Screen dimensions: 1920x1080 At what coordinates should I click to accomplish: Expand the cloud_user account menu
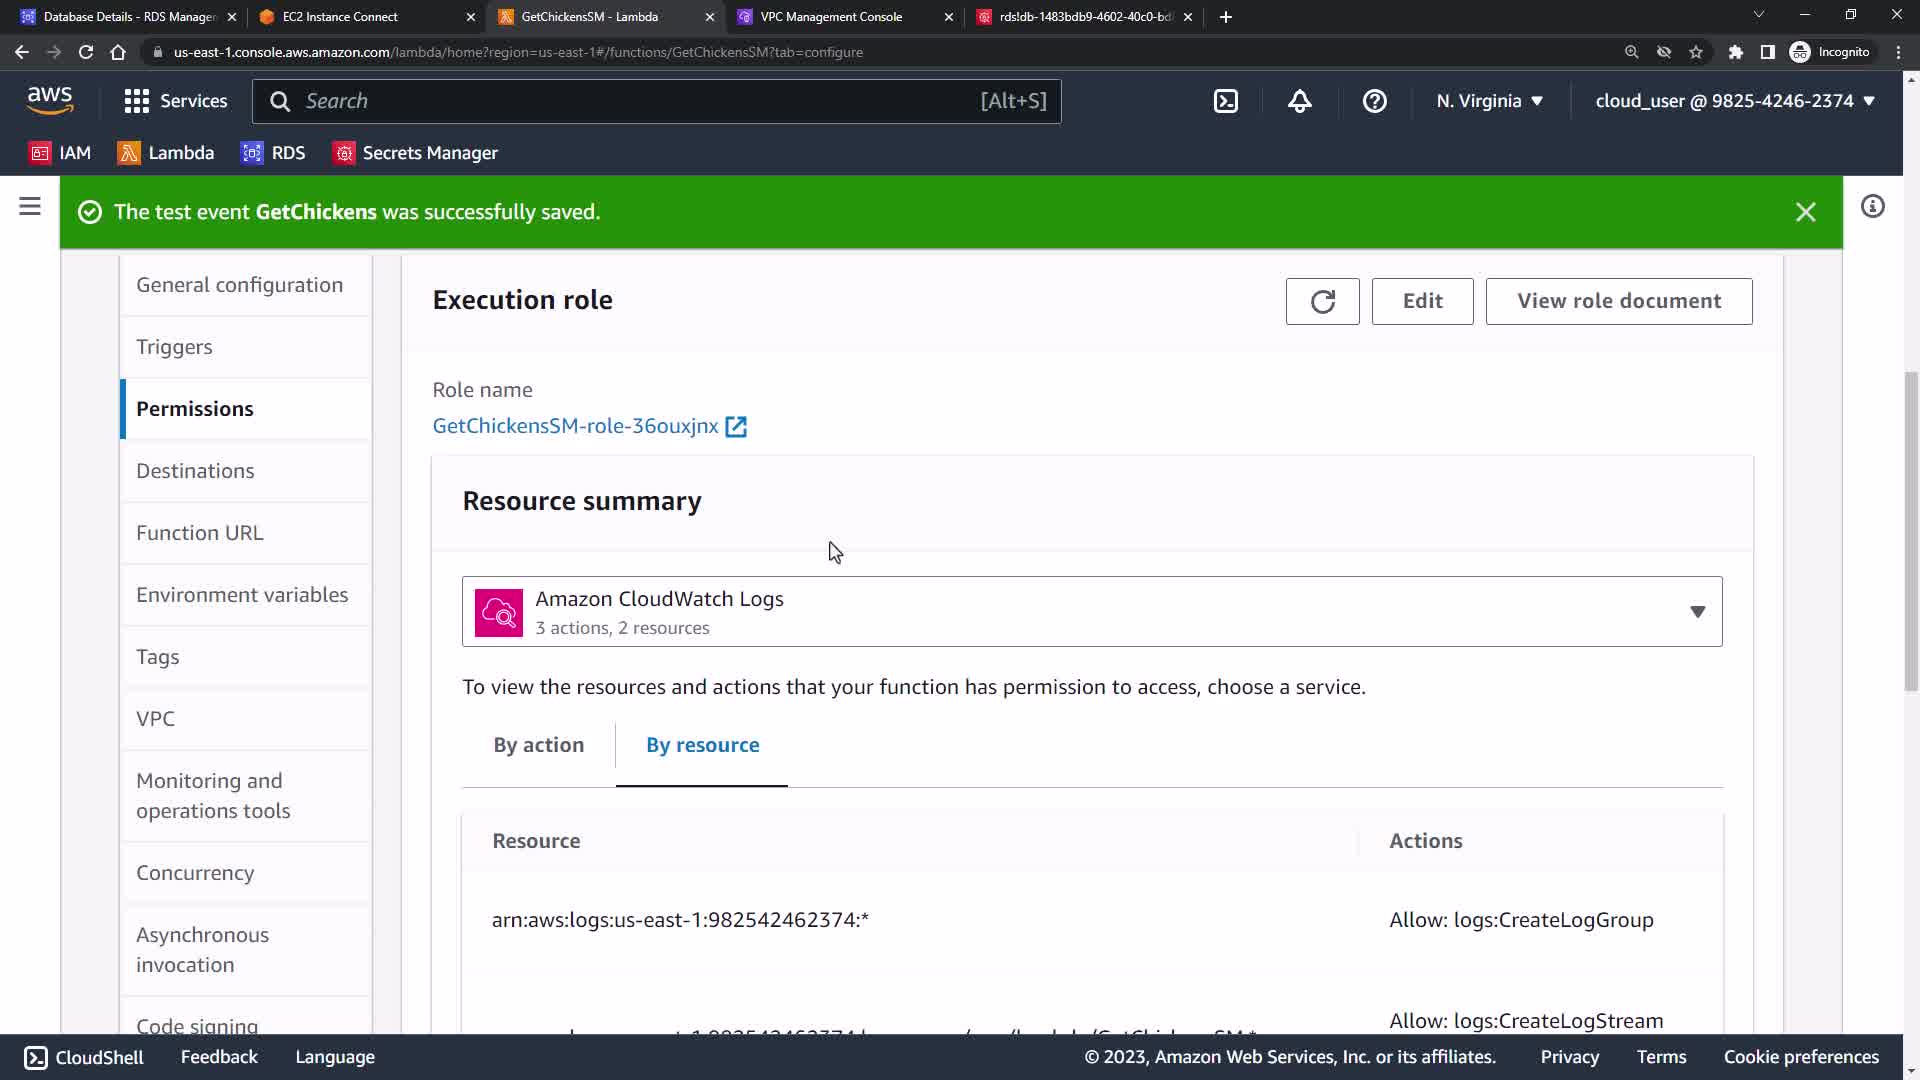1734,101
